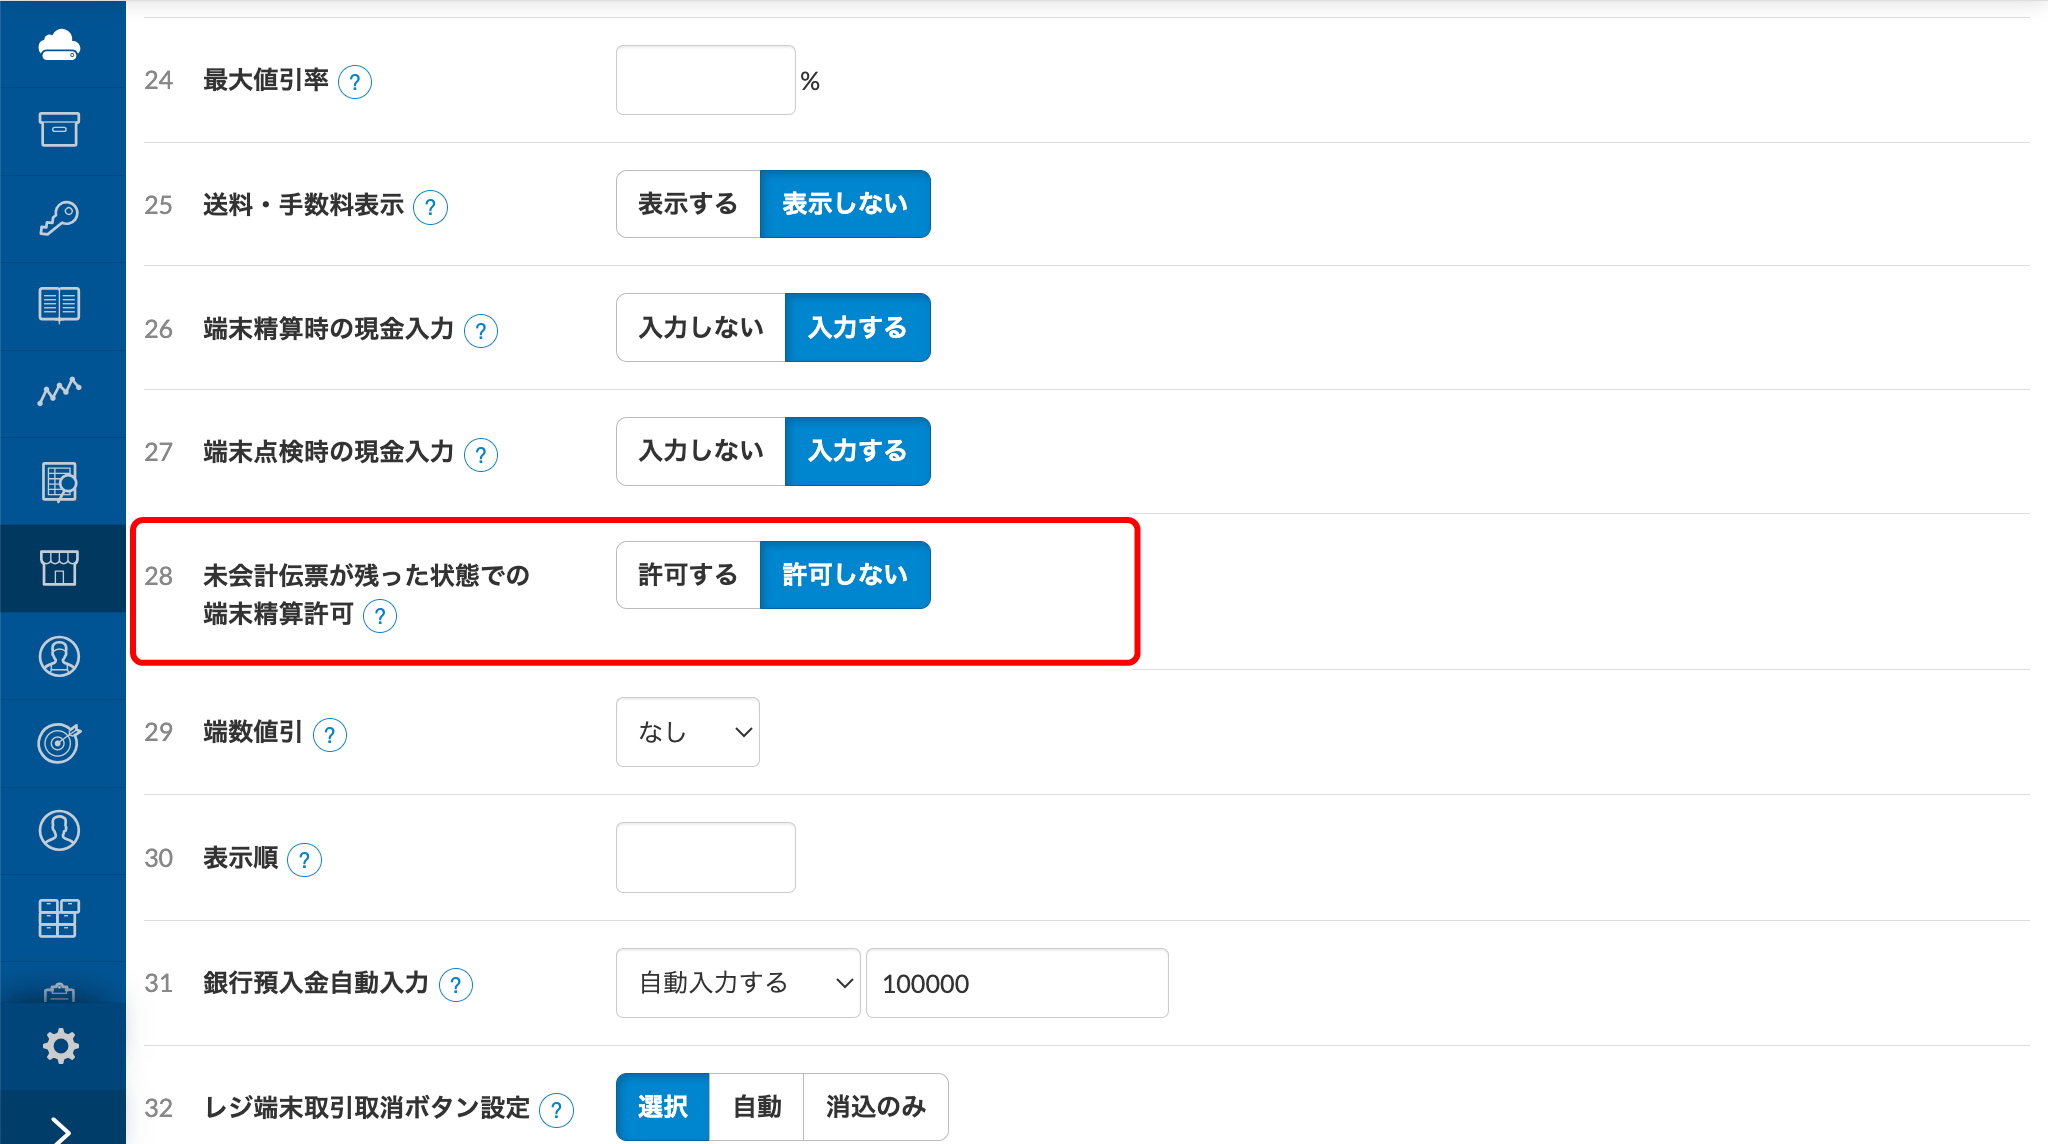2048x1144 pixels.
Task: Click the 表示順 input field
Action: point(705,858)
